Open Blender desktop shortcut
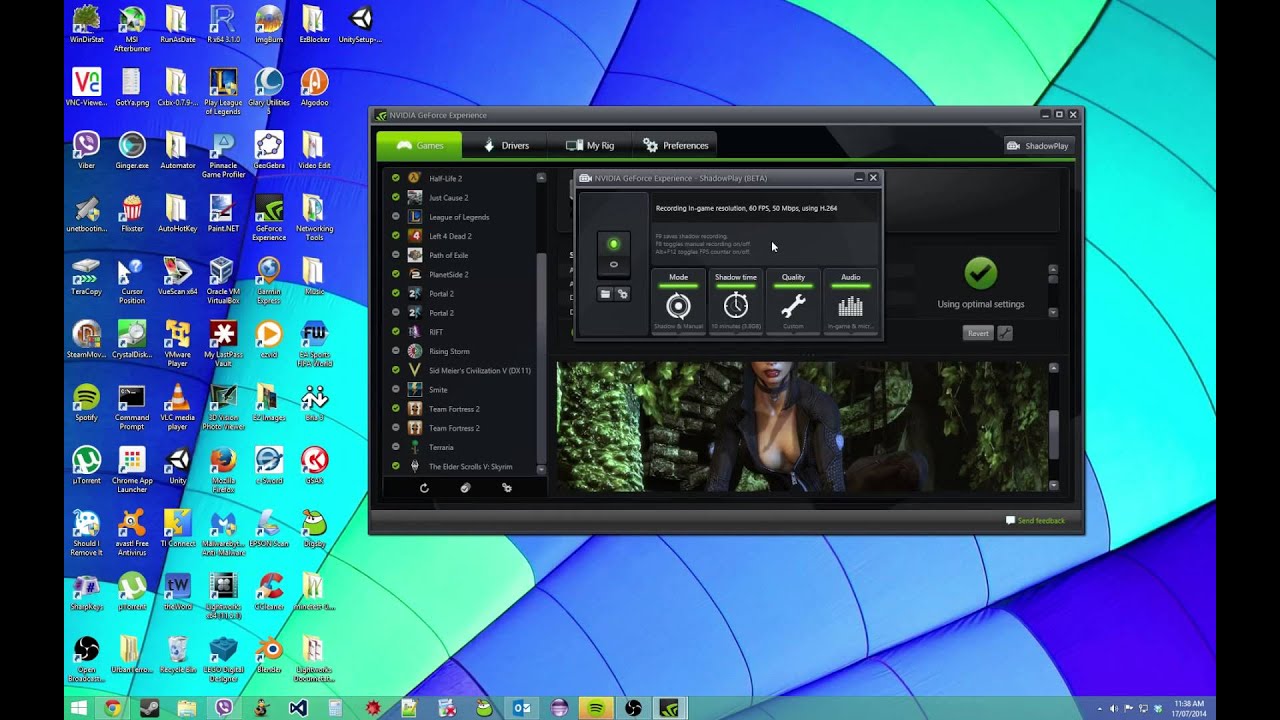Screen dimensions: 1280x720 [269, 654]
